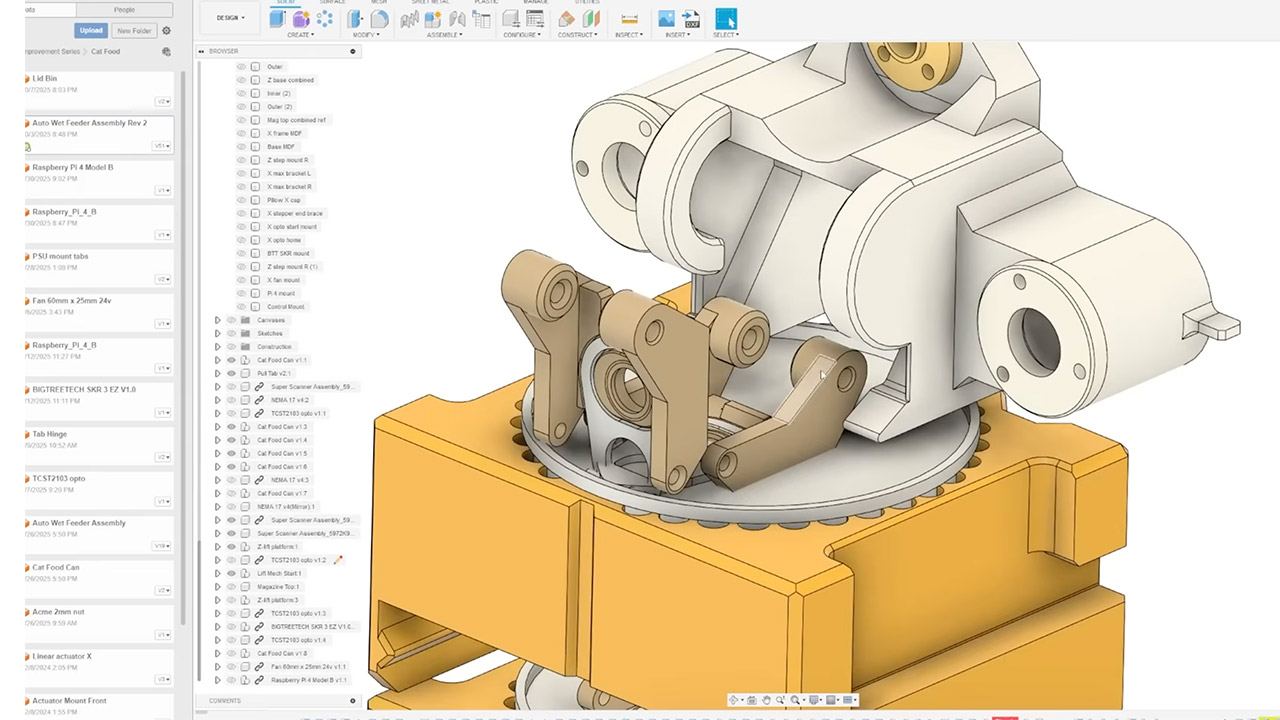The image size is (1280, 720).
Task: Click the Measure ruler icon
Action: 629,19
